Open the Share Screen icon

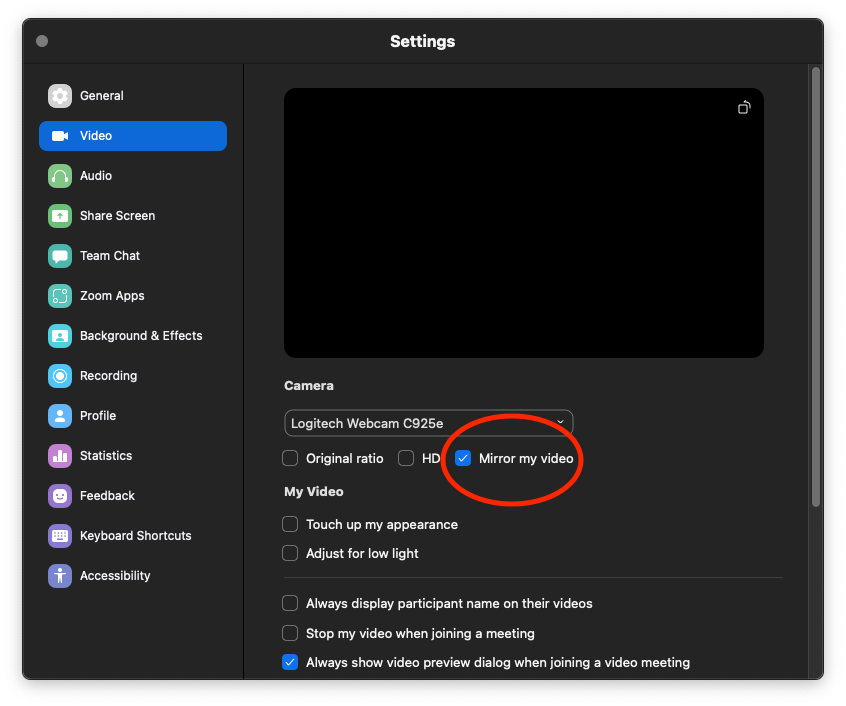tap(60, 216)
